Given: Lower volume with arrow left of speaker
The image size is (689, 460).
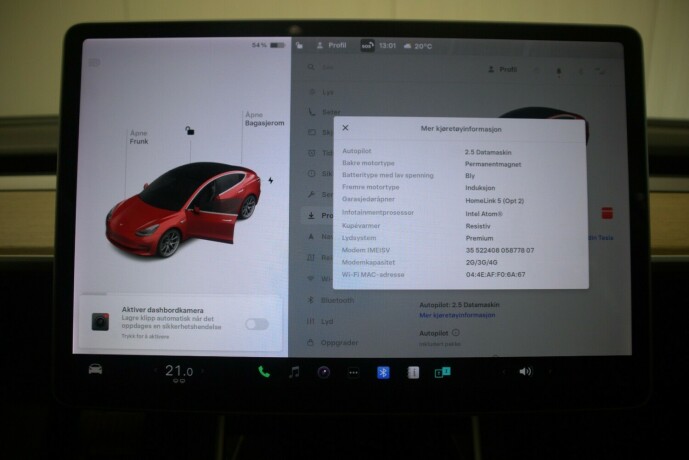Looking at the screenshot, I should pos(504,372).
